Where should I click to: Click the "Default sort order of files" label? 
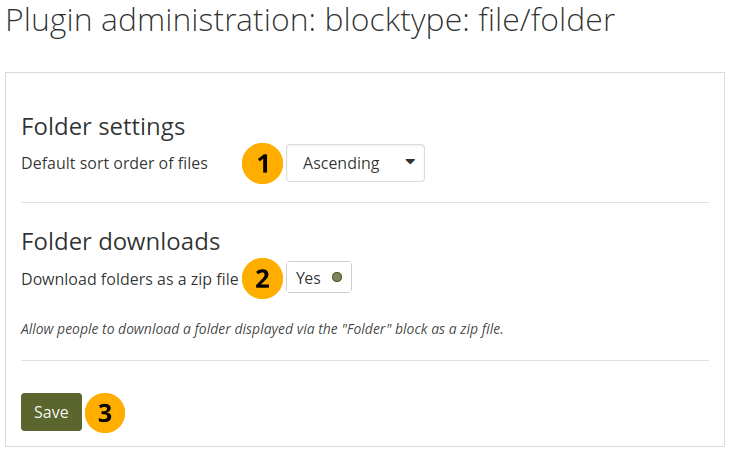click(x=115, y=163)
